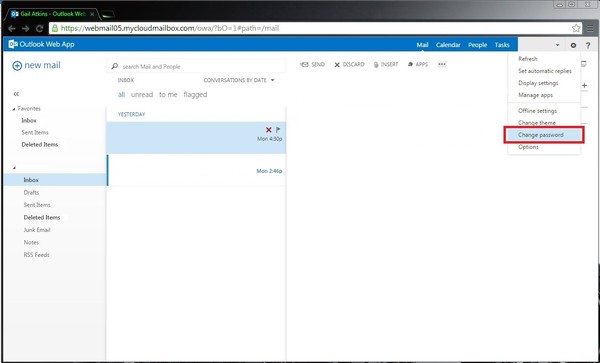The width and height of the screenshot is (600, 363).
Task: Open the Chrome hamburger menu
Action: [x=591, y=28]
